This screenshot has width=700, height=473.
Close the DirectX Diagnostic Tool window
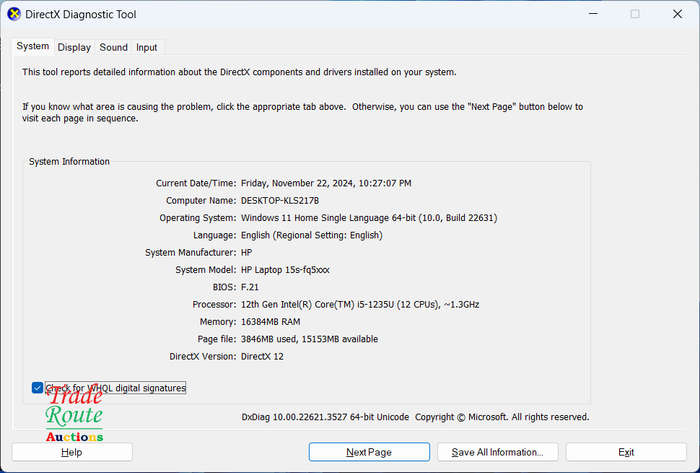[677, 14]
